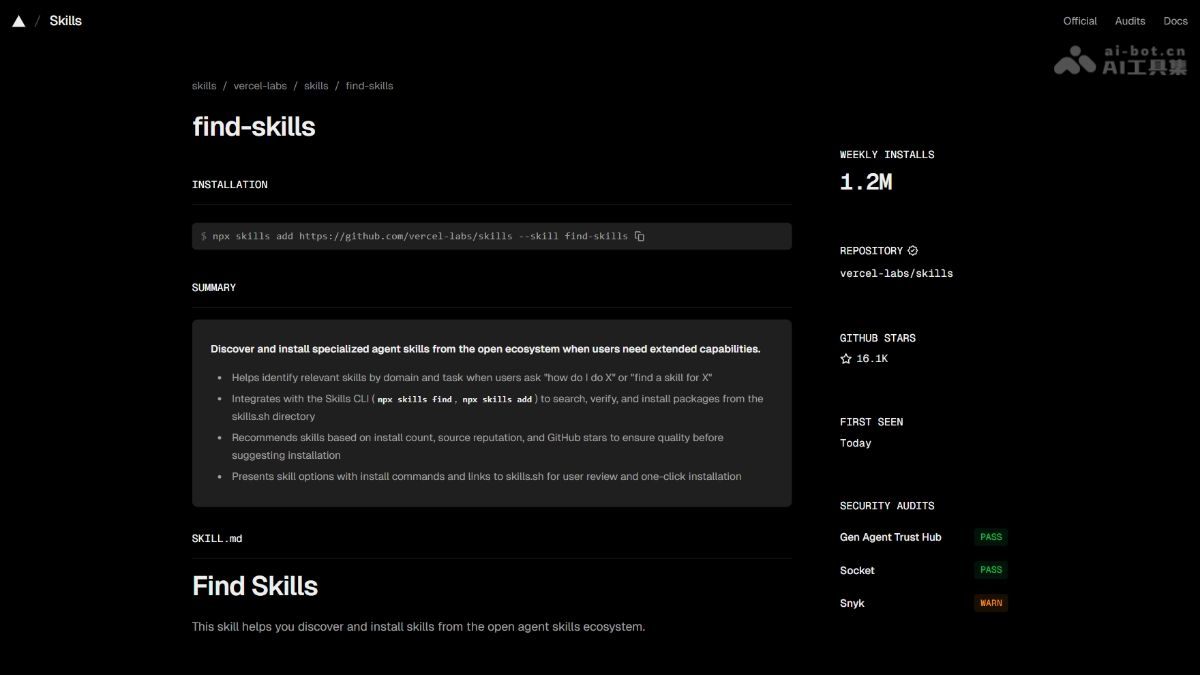Click the 'SUMMARY' section heading
This screenshot has height=675, width=1200.
point(214,288)
